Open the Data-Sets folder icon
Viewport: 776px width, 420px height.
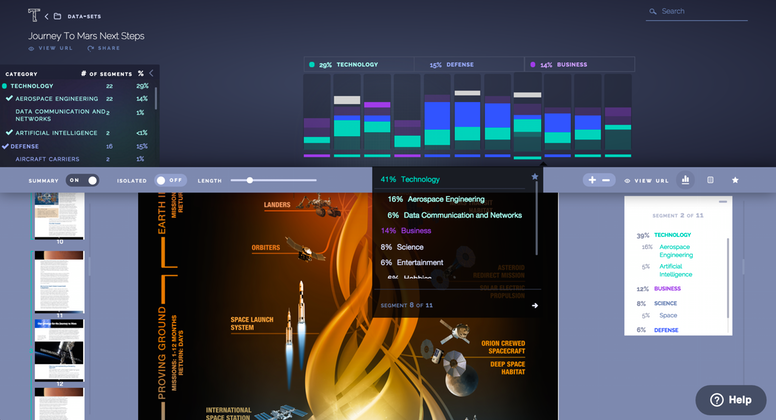[x=57, y=16]
